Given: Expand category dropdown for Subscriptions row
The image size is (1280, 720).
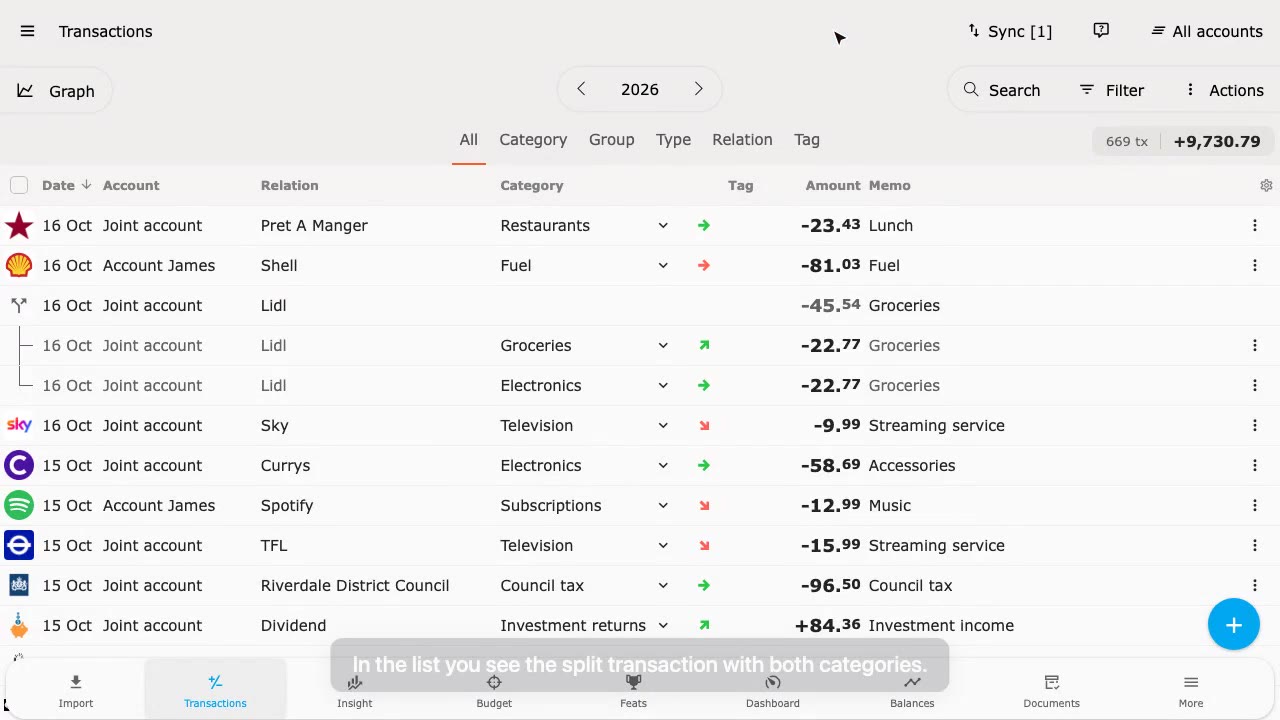Looking at the screenshot, I should [x=663, y=505].
